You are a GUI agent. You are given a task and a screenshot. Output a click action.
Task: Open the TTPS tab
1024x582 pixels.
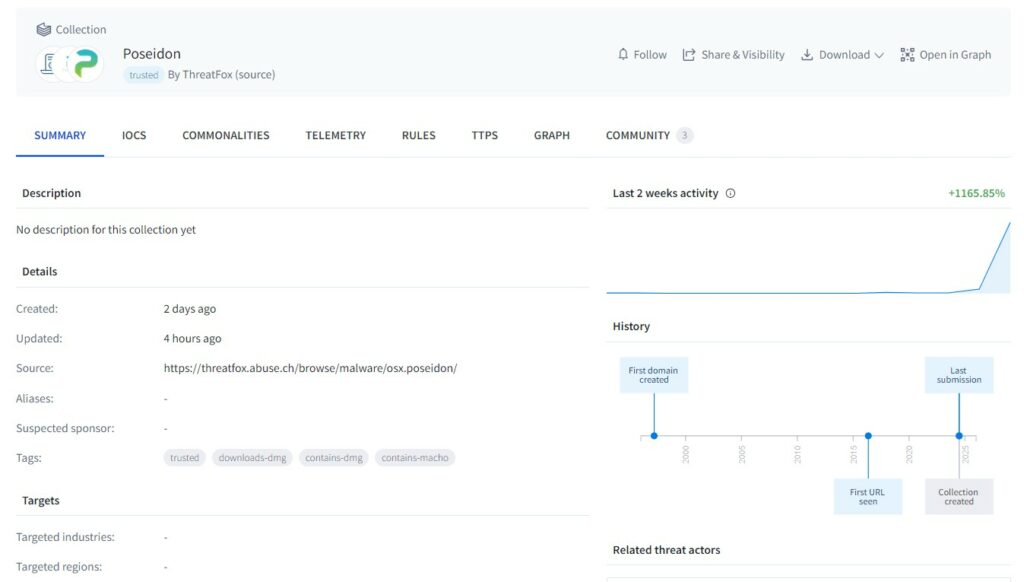pos(484,136)
